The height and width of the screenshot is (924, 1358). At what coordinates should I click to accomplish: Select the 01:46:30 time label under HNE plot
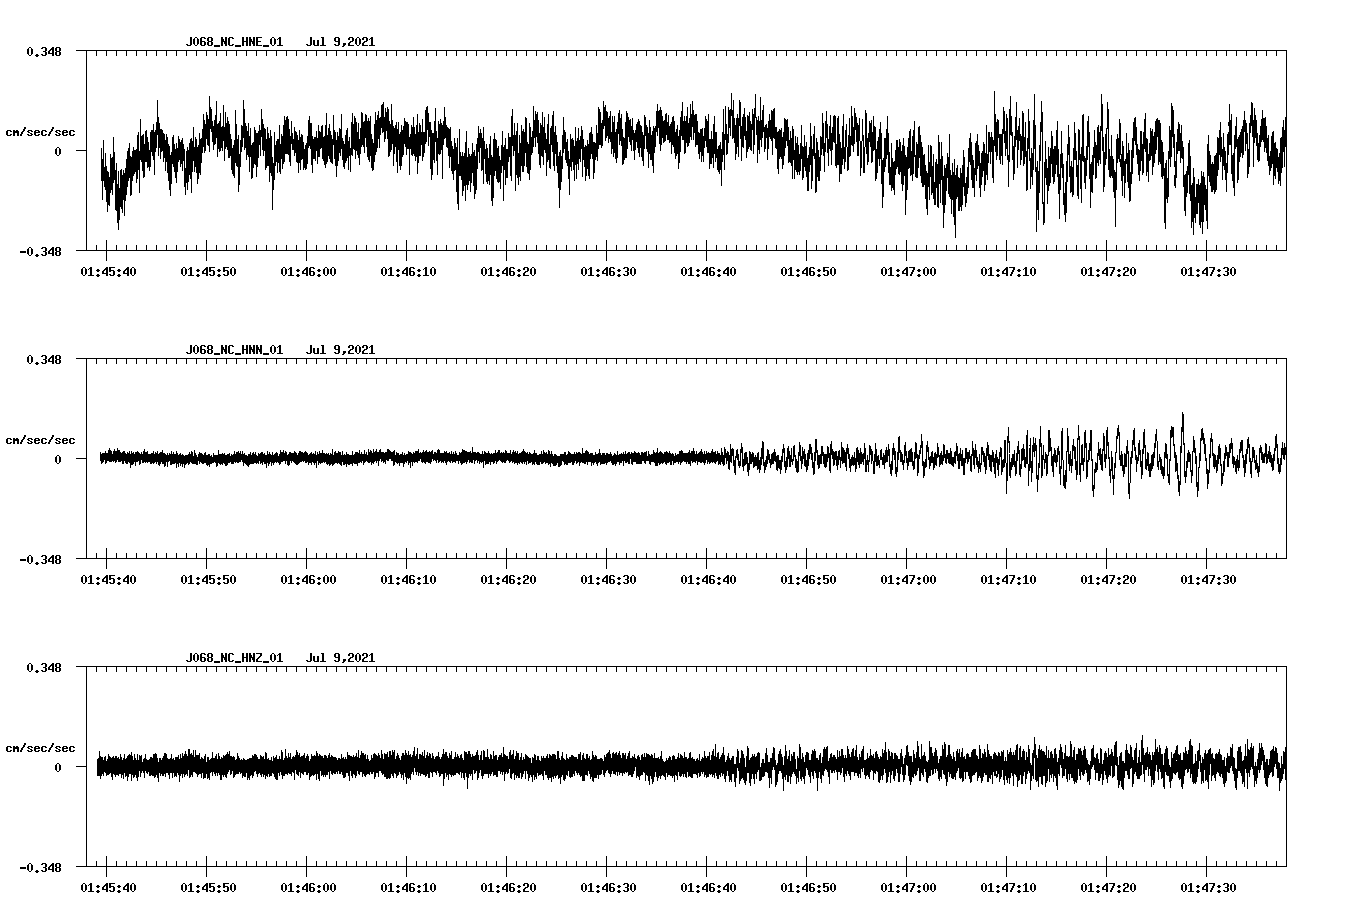pyautogui.click(x=608, y=272)
